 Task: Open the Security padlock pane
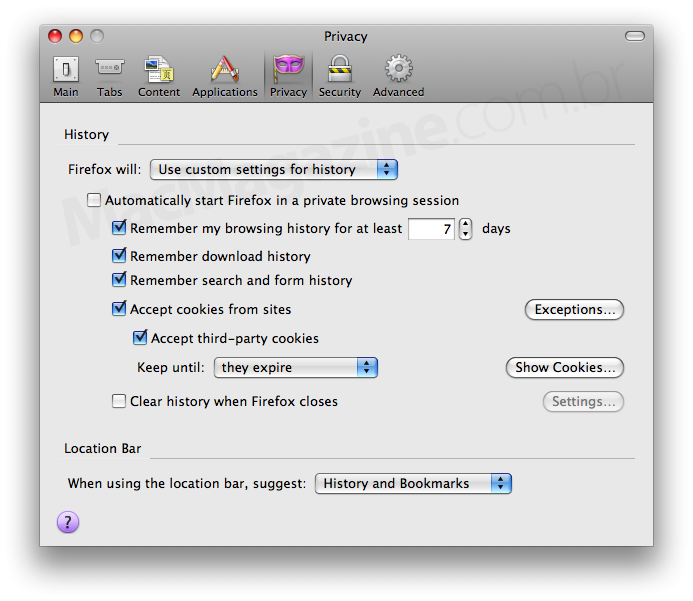point(340,76)
